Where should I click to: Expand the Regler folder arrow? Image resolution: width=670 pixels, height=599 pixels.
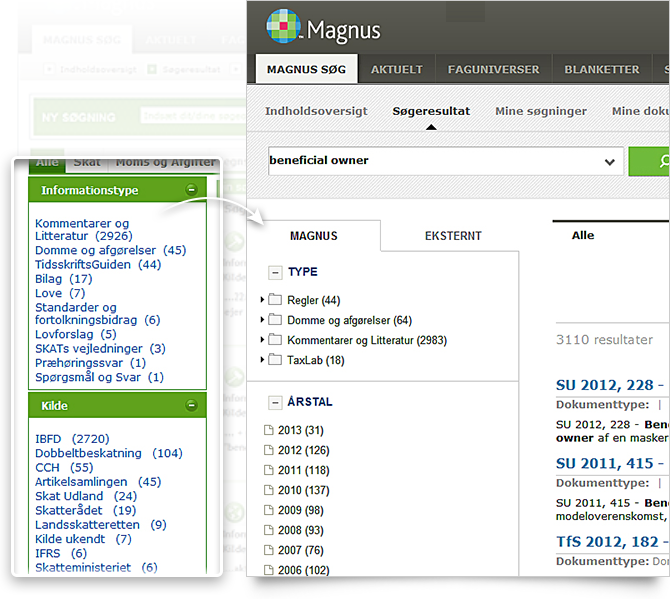pos(262,300)
